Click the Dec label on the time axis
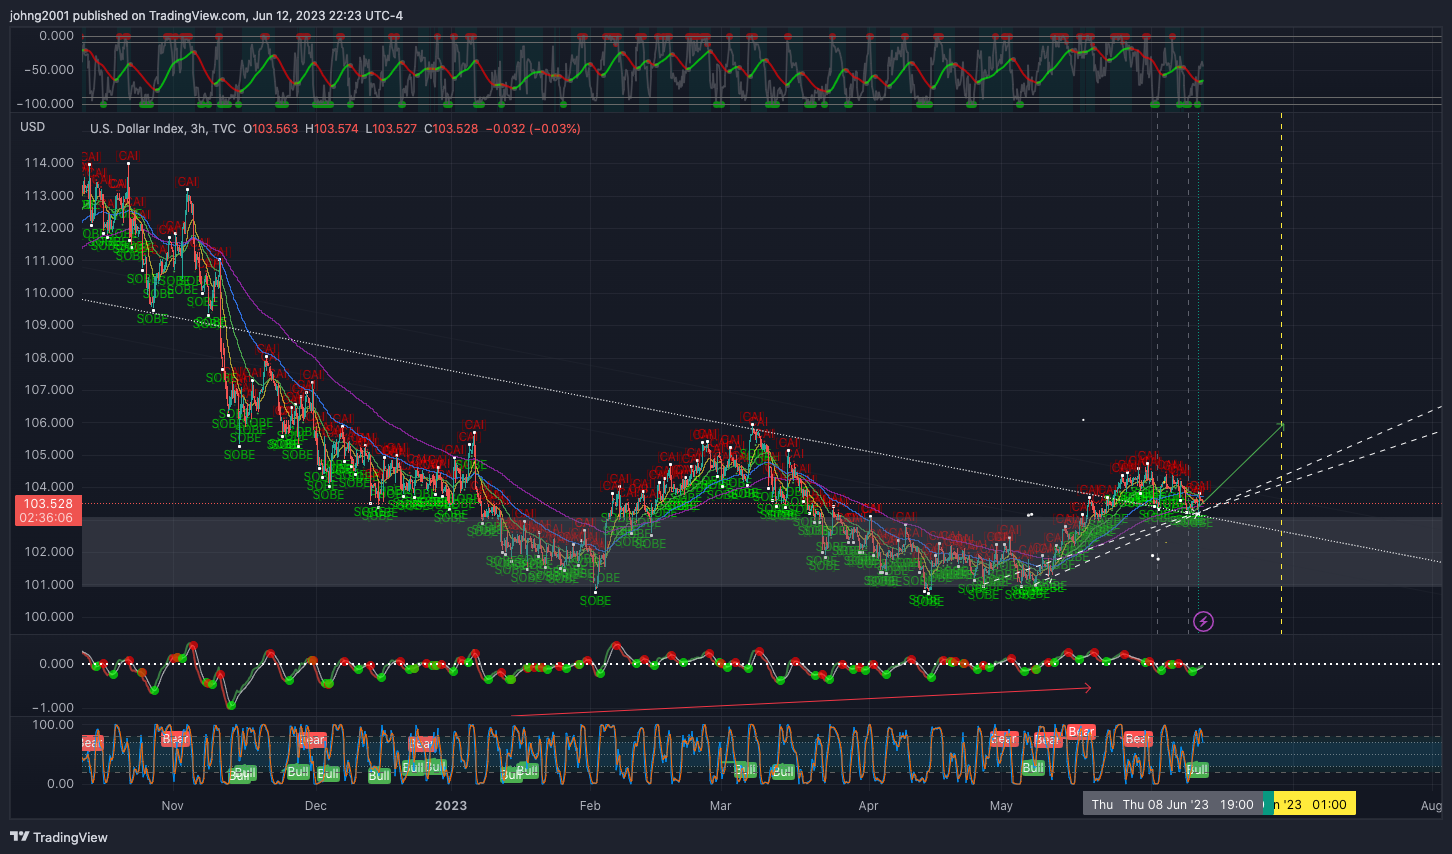1452x854 pixels. (x=315, y=806)
